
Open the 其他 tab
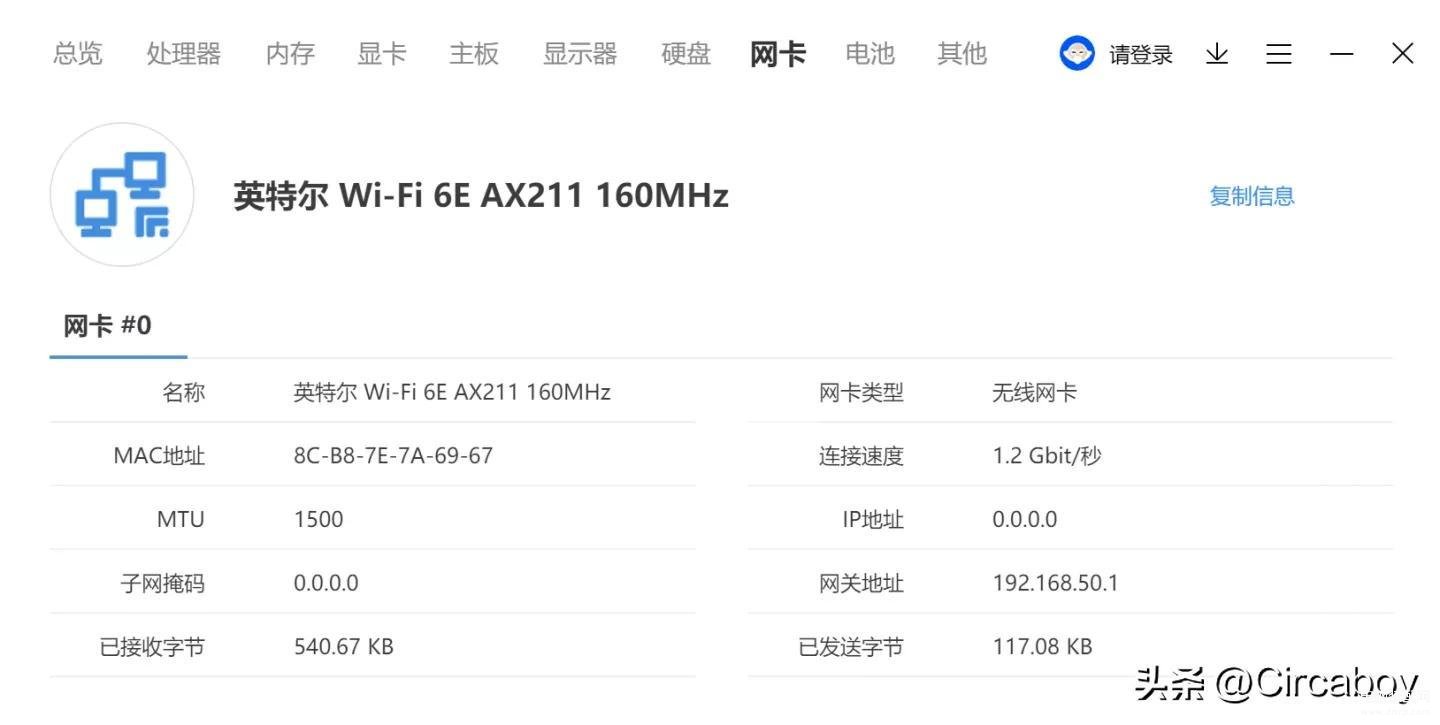pos(962,53)
